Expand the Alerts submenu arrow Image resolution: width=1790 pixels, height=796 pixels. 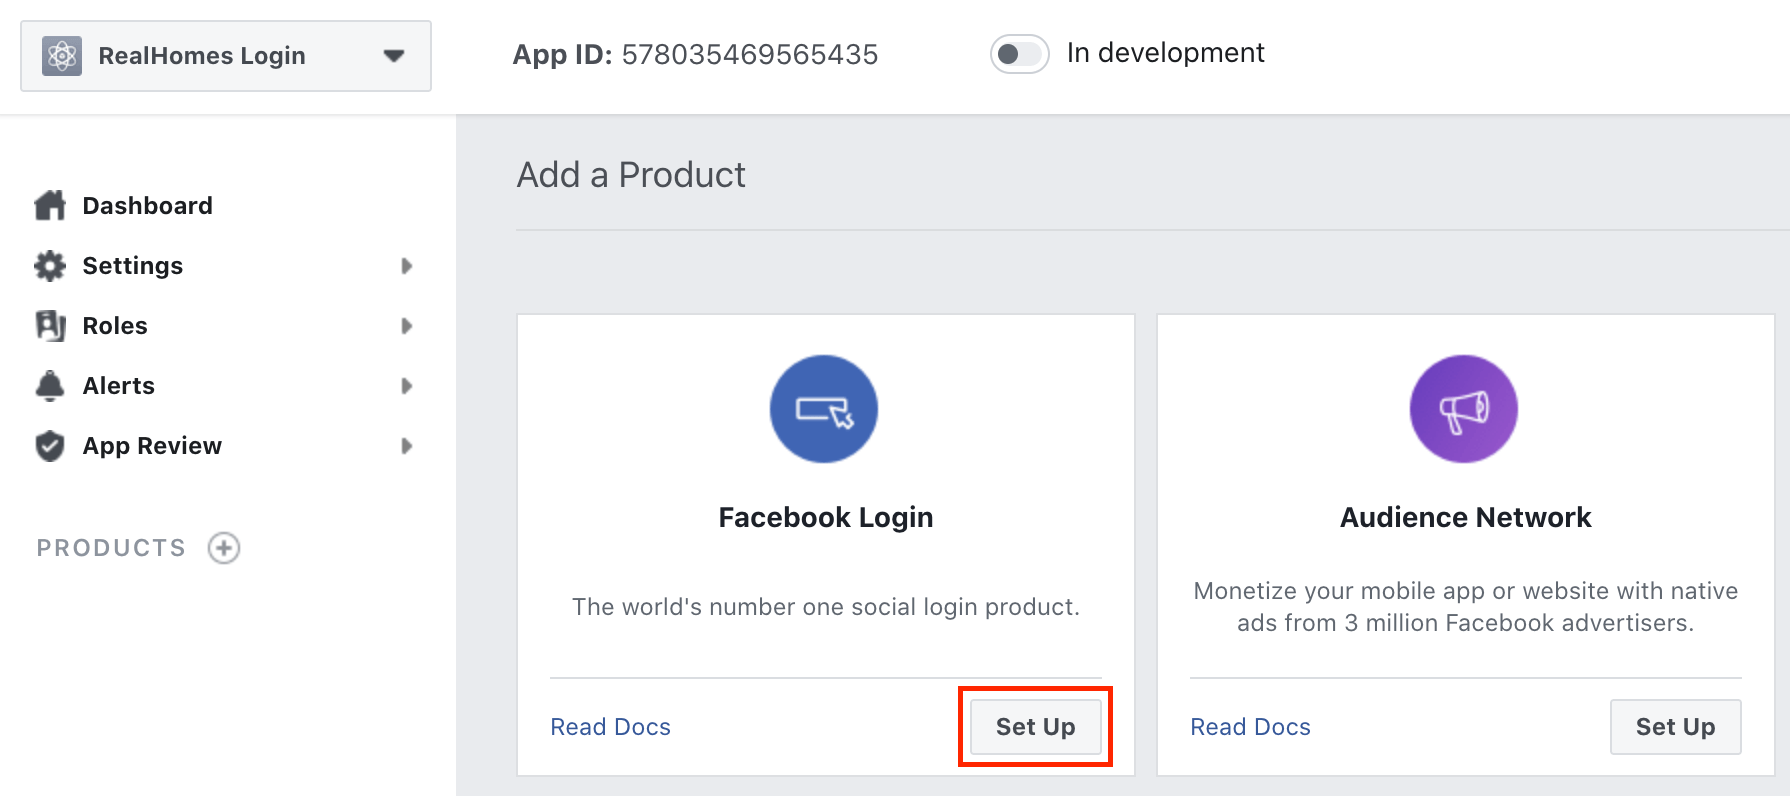[406, 386]
